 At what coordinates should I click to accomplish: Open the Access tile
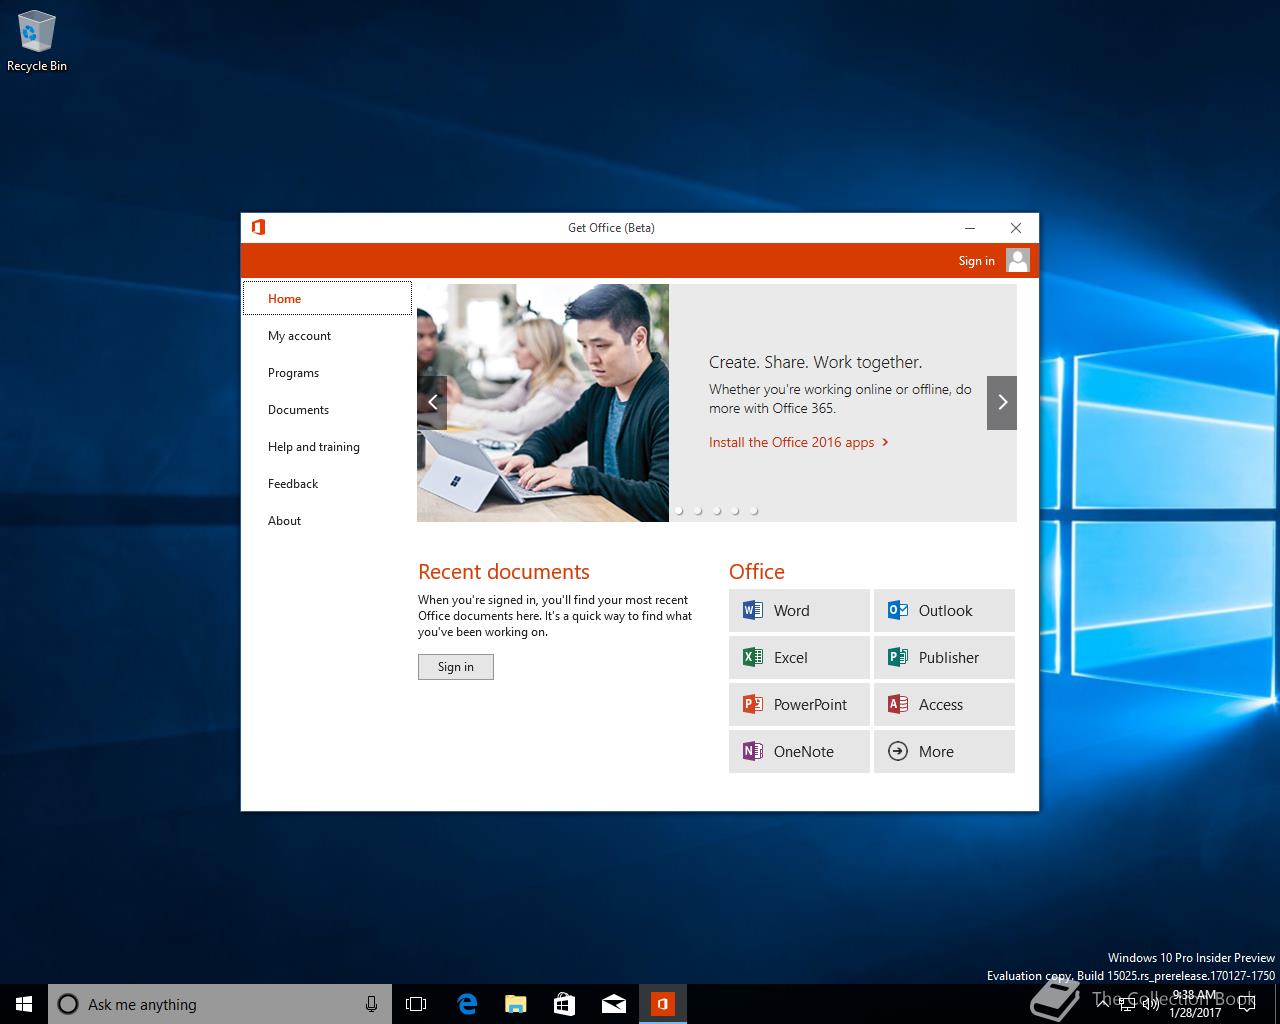(944, 704)
